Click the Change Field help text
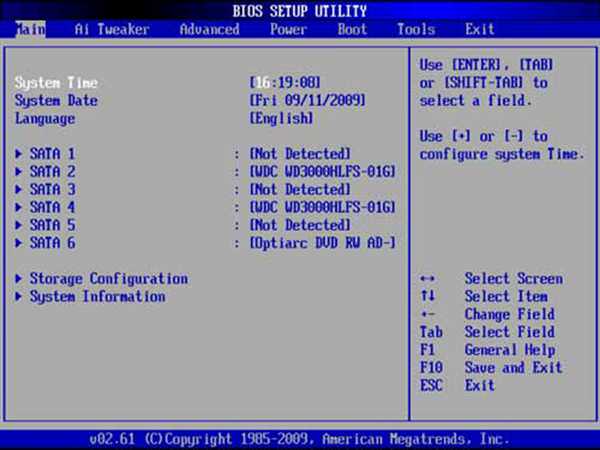 click(509, 315)
